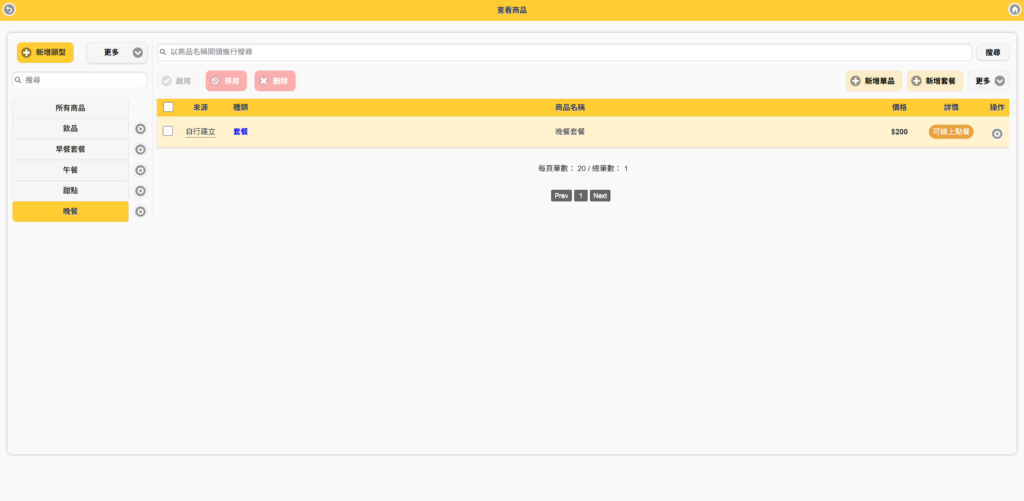Select the 所有商品 category
The image size is (1024, 501).
pos(70,108)
